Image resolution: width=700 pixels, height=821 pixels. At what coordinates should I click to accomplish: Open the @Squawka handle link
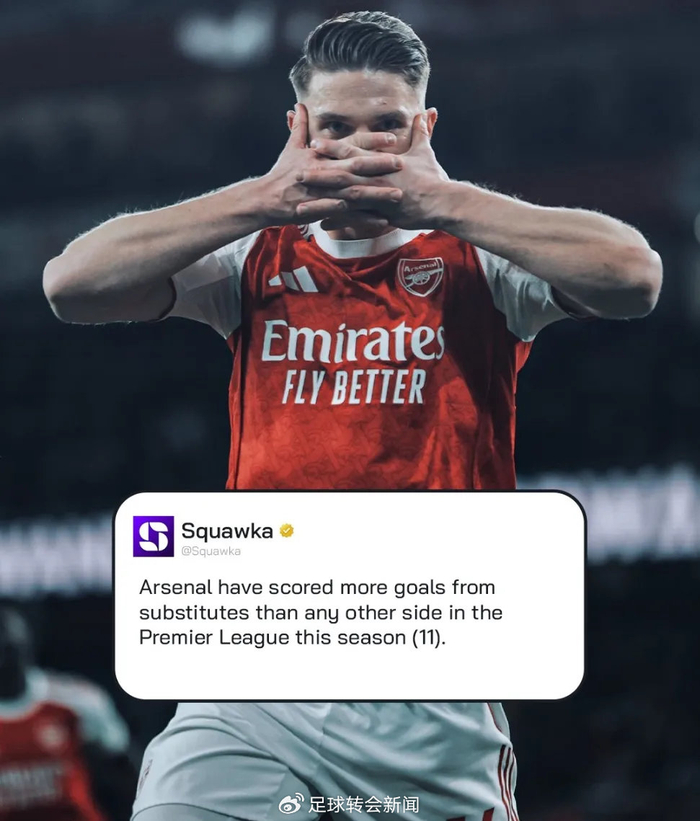211,551
